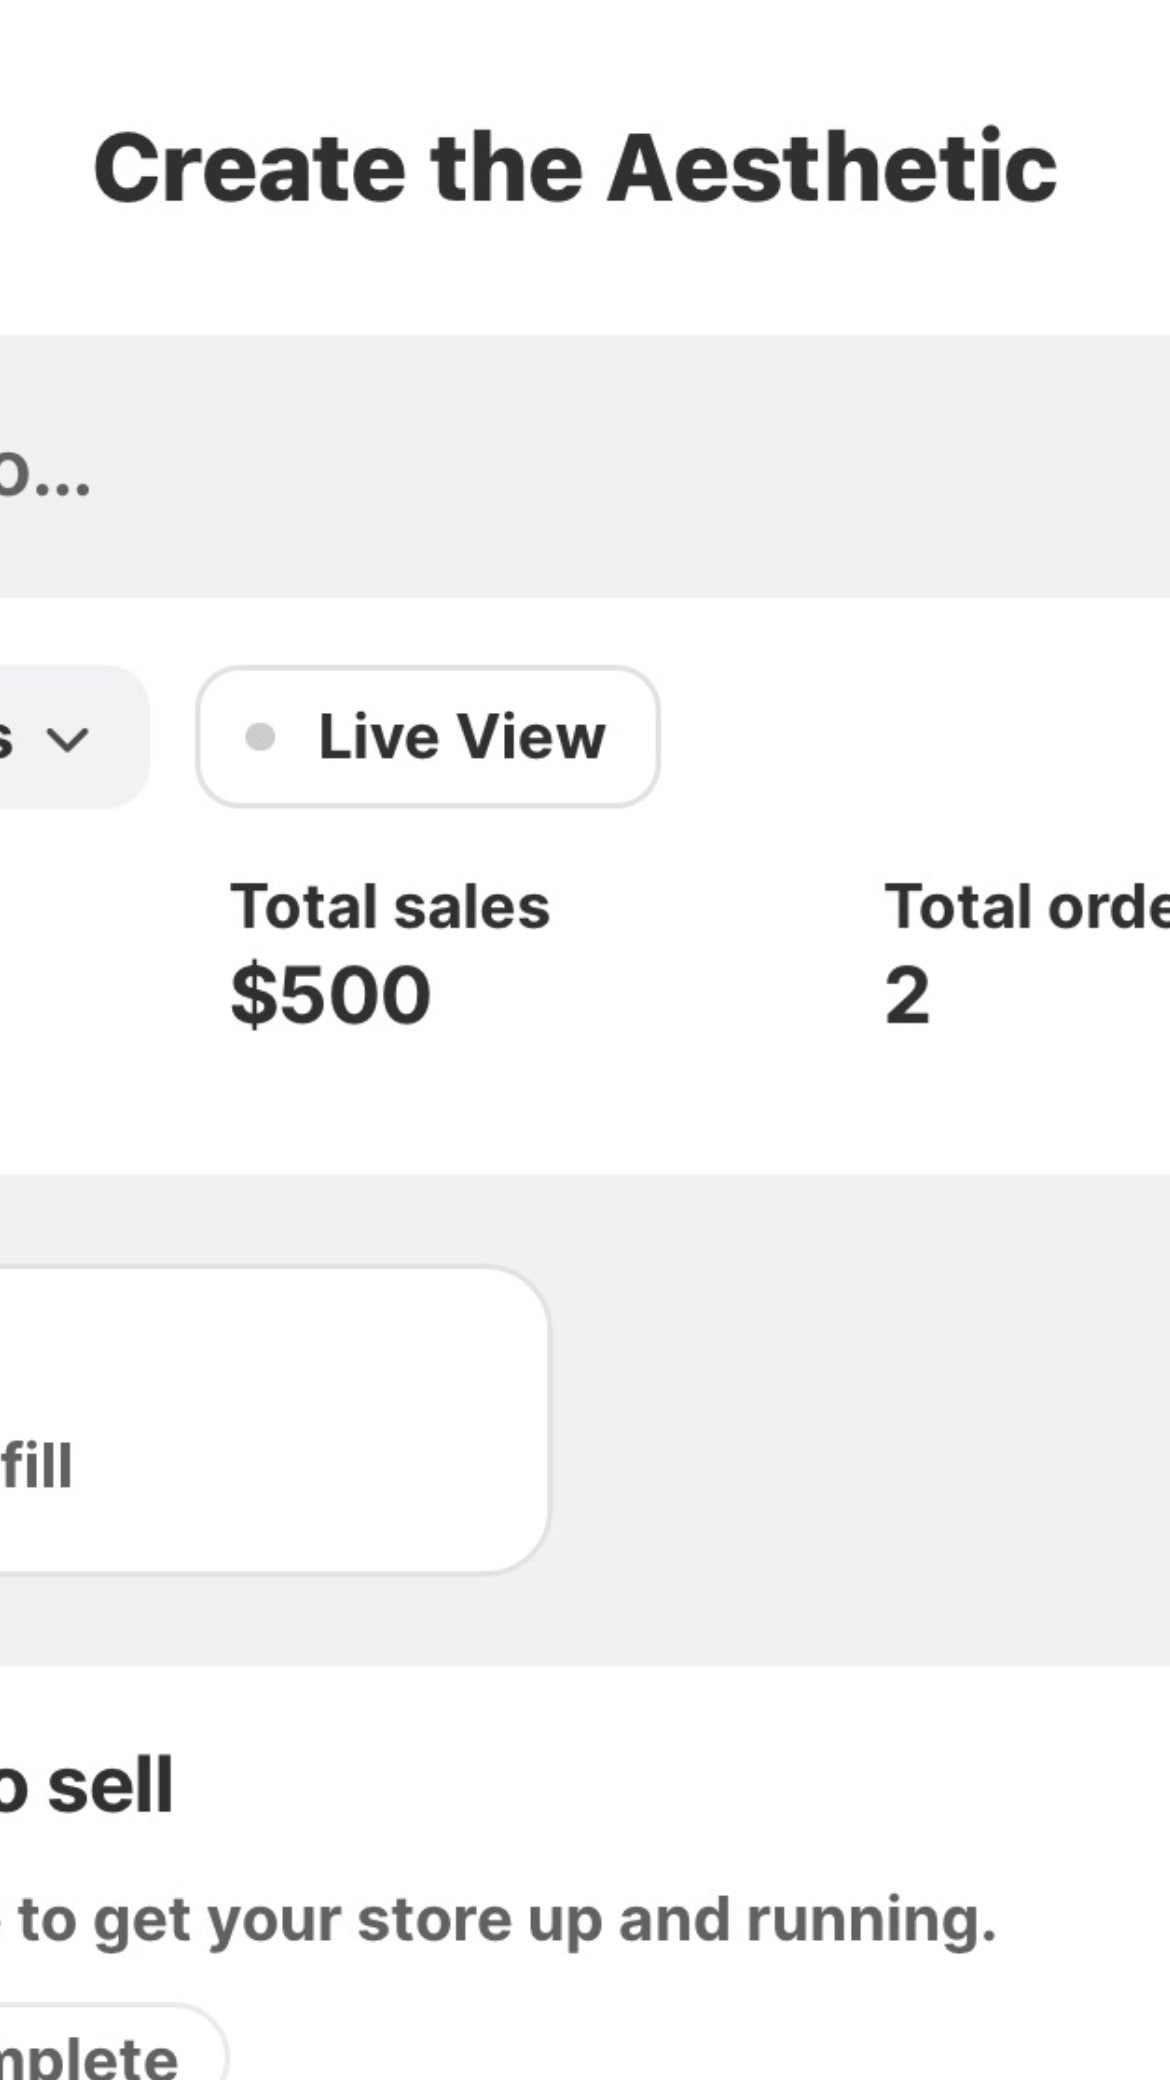The width and height of the screenshot is (1170, 2080).
Task: Click the 'Create the Aesthetic' store title
Action: (575, 168)
